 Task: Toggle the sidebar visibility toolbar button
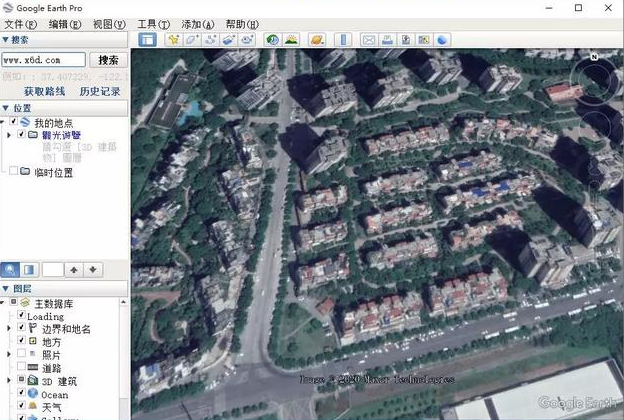147,40
